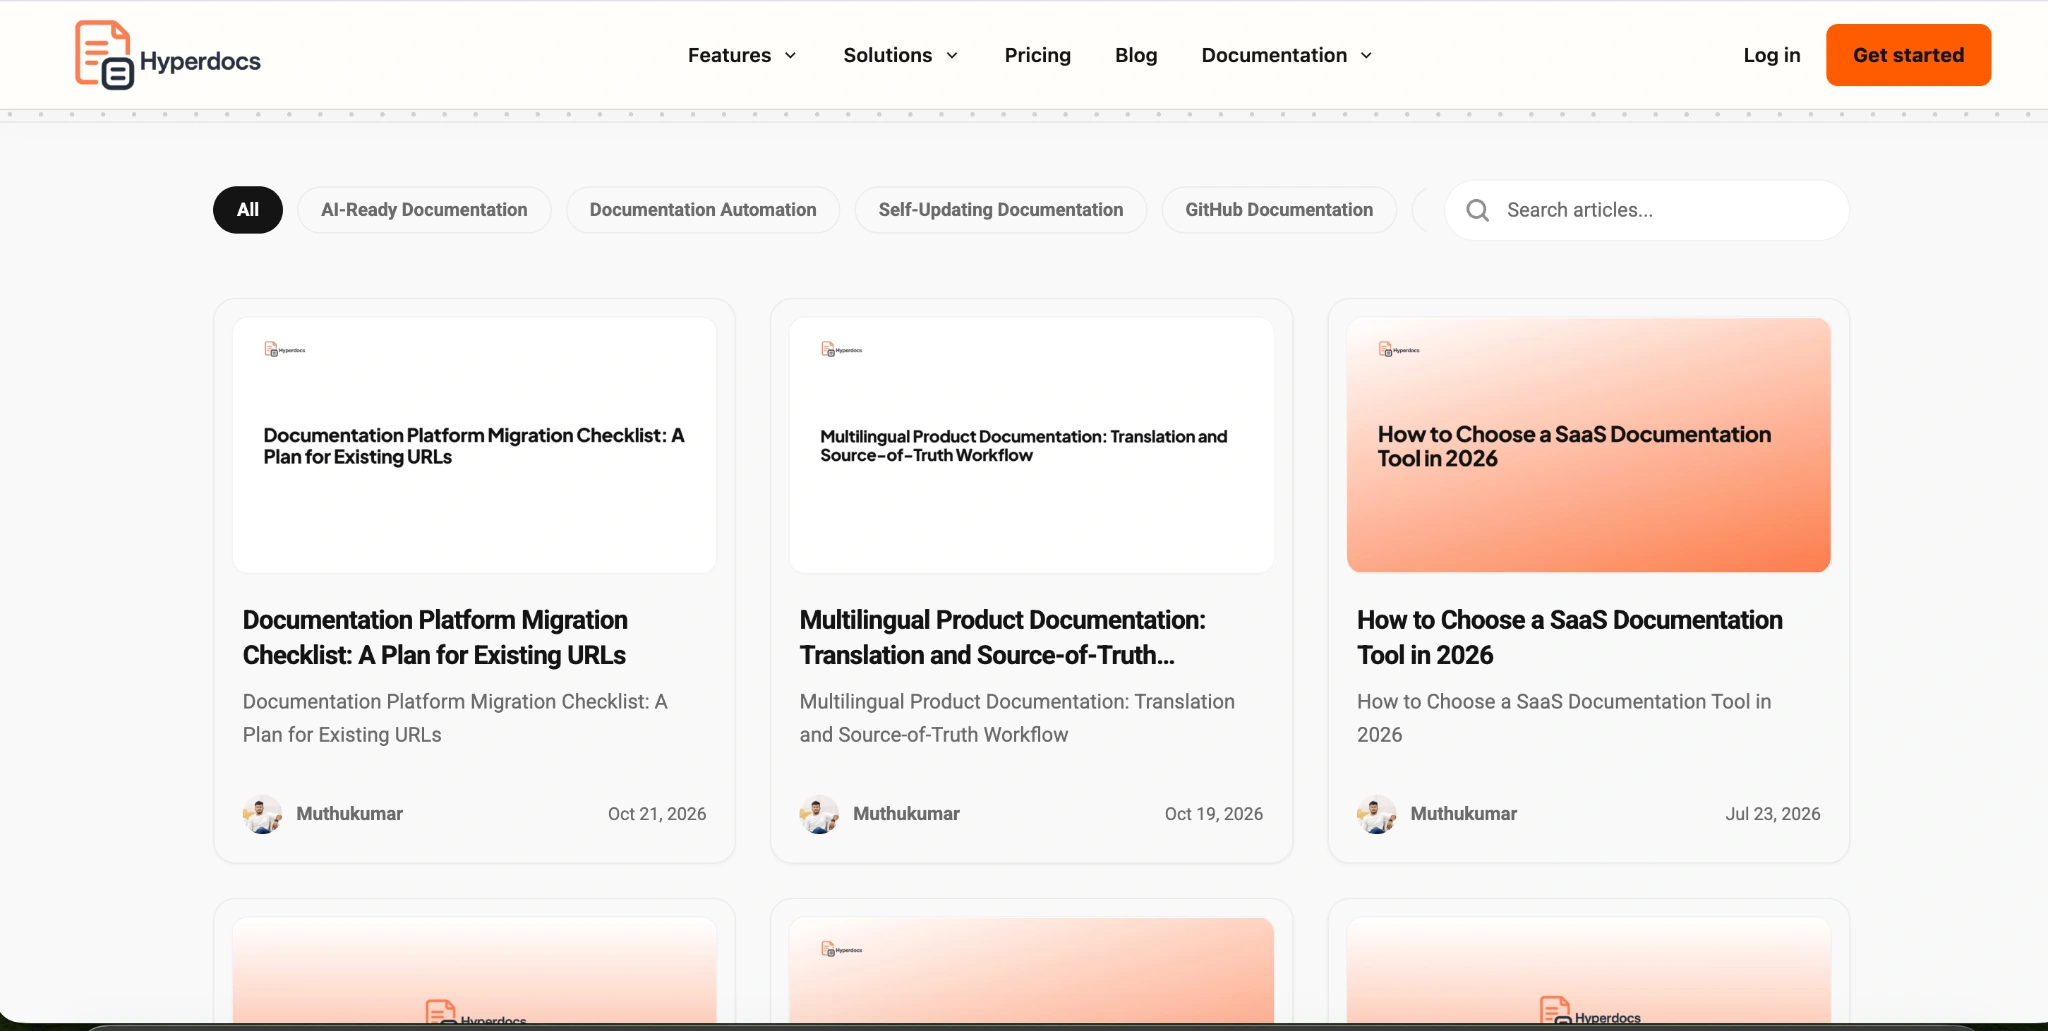This screenshot has width=2048, height=1031.
Task: Click the Jul 23, 2026 date
Action: (x=1772, y=814)
